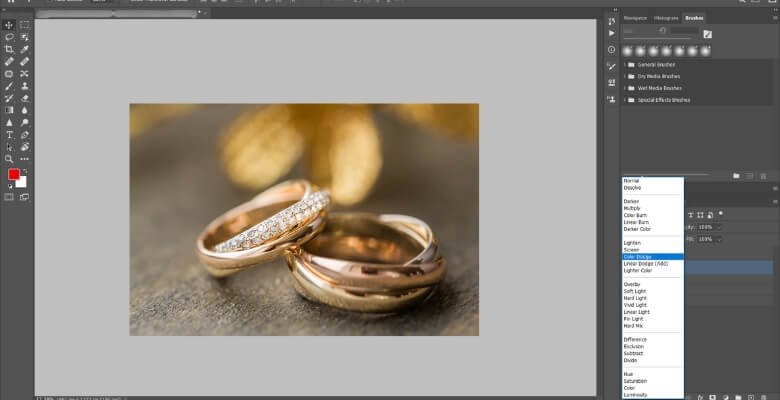Image resolution: width=780 pixels, height=400 pixels.
Task: Select the Crop tool
Action: tap(9, 49)
